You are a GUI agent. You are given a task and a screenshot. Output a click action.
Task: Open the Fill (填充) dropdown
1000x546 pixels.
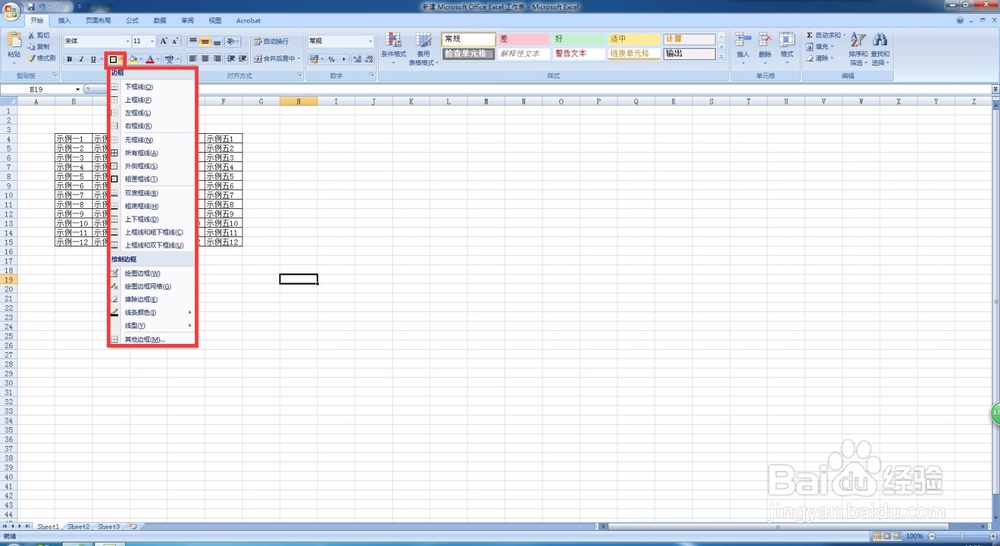click(820, 47)
